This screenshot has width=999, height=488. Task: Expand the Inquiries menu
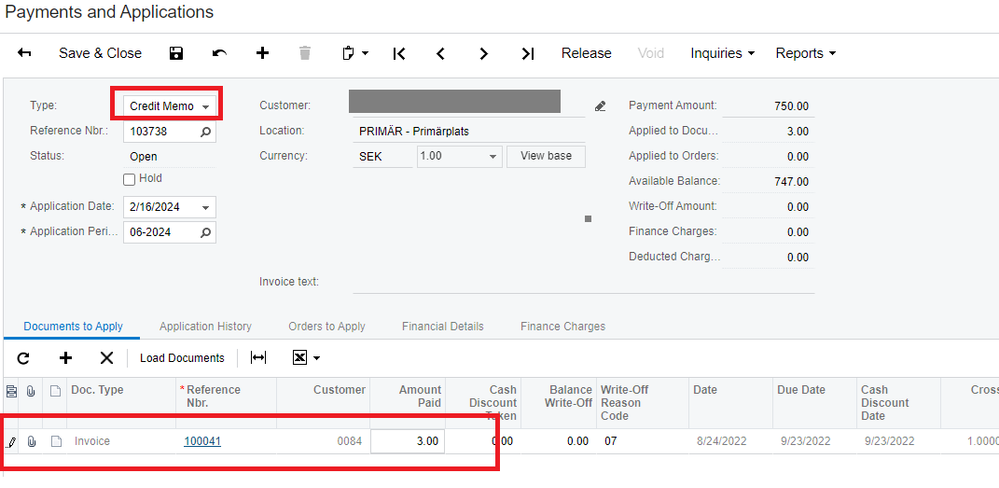coord(722,54)
